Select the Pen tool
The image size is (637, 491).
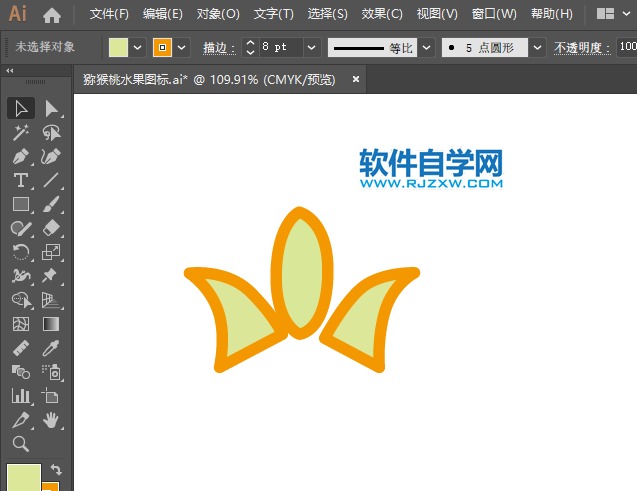point(21,156)
